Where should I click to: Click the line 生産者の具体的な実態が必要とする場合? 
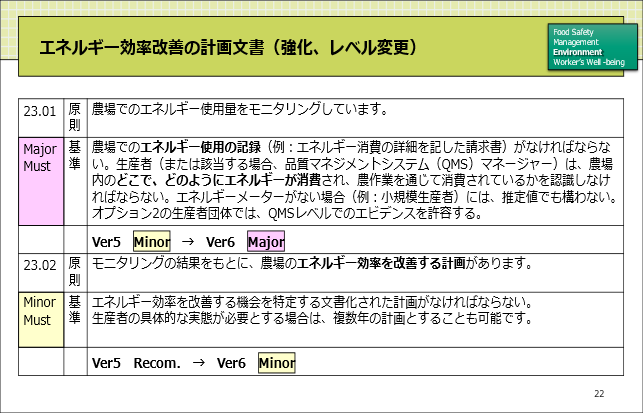(x=312, y=318)
